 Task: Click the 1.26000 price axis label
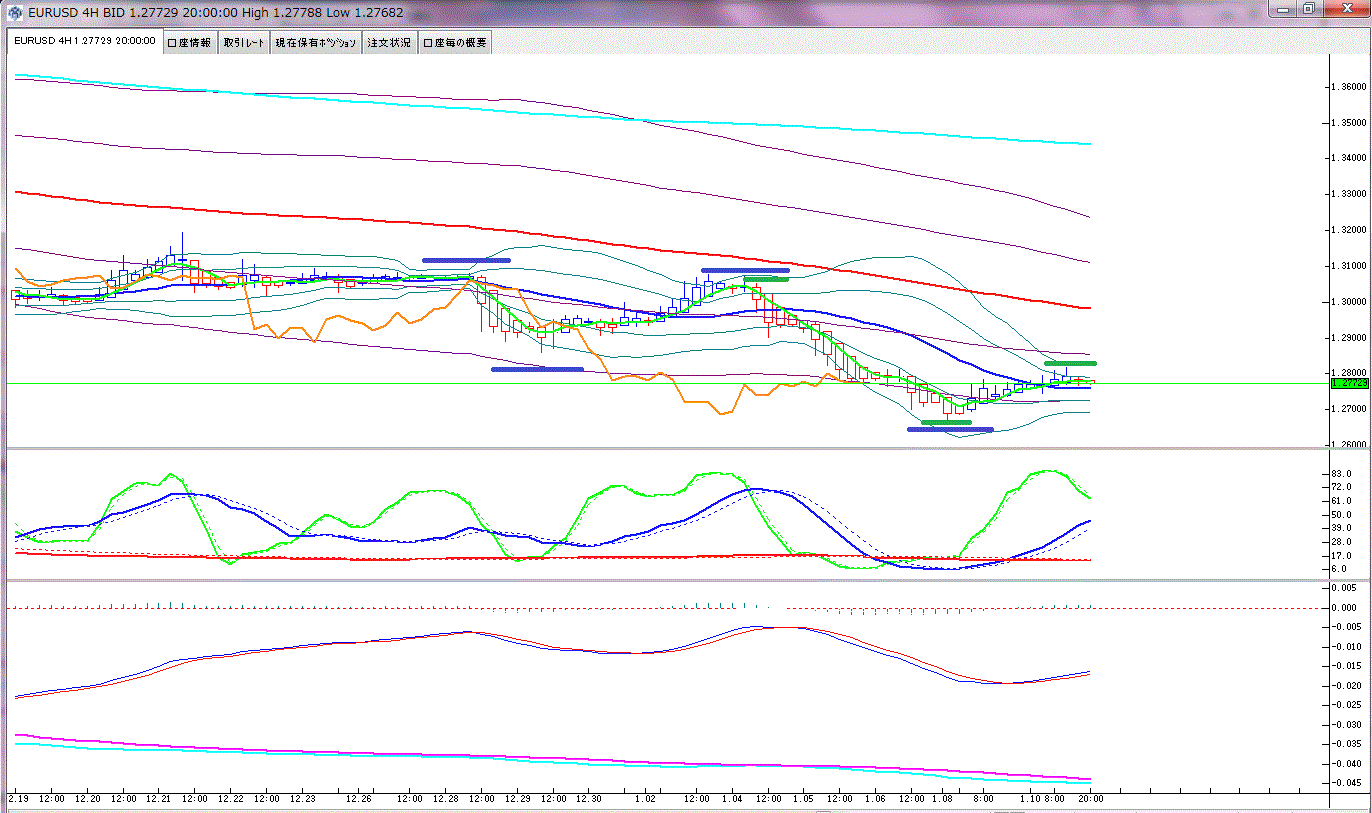1349,445
